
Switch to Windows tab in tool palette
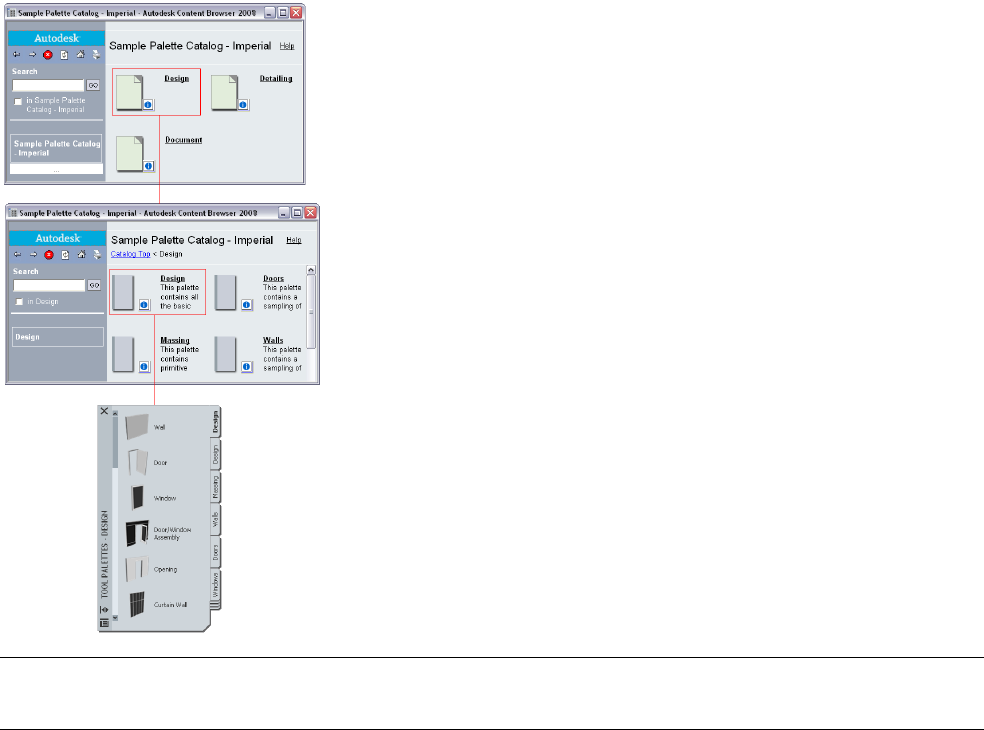(x=215, y=585)
